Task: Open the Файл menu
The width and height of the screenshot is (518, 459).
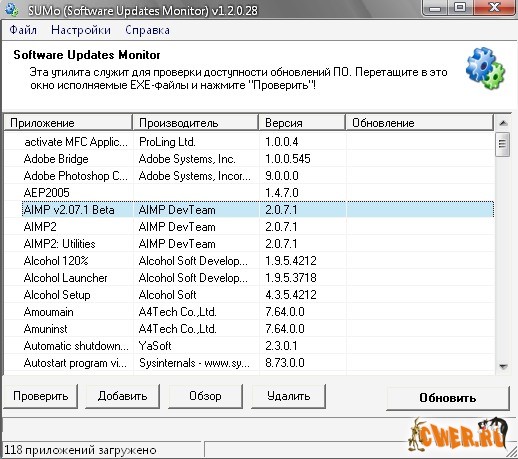Action: [x=23, y=30]
